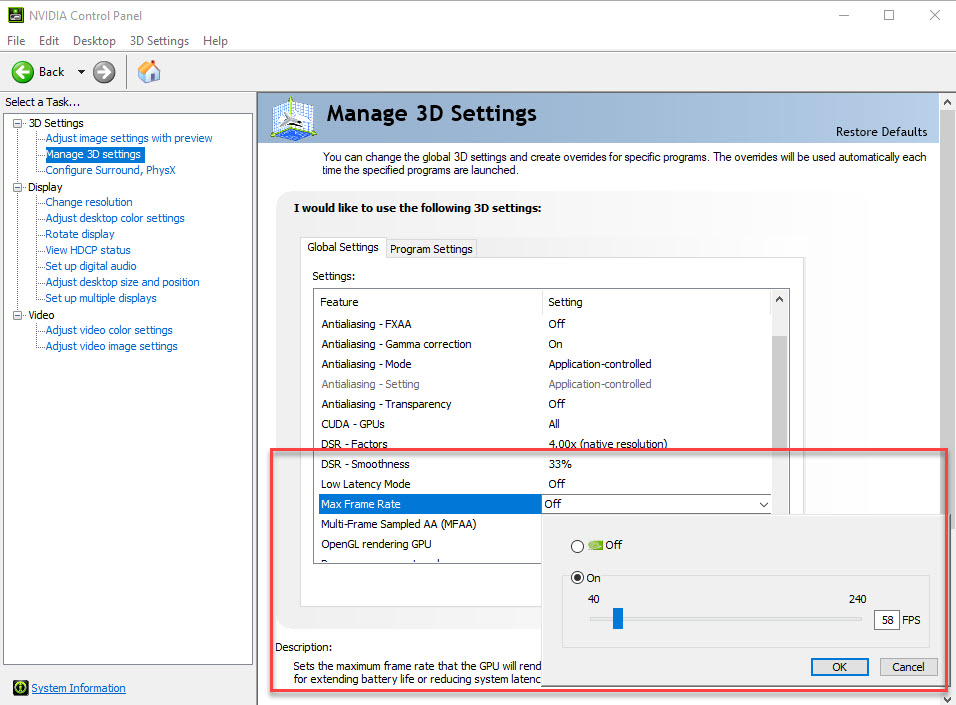Screen dimensions: 956x705
Task: Open Configure Surround, PhysX
Action: point(110,170)
